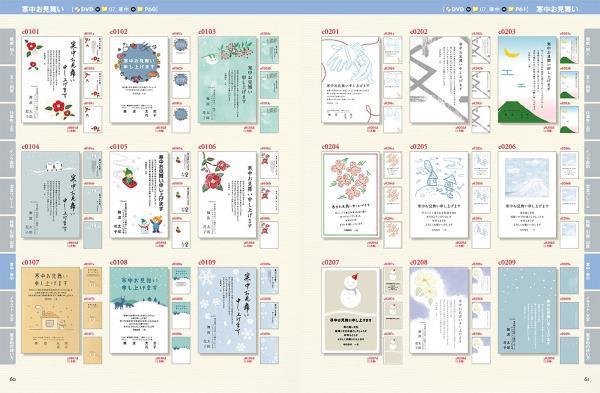Select the bottom small variant beside card c0106
Screen dimensions: 600x393
tap(269, 235)
